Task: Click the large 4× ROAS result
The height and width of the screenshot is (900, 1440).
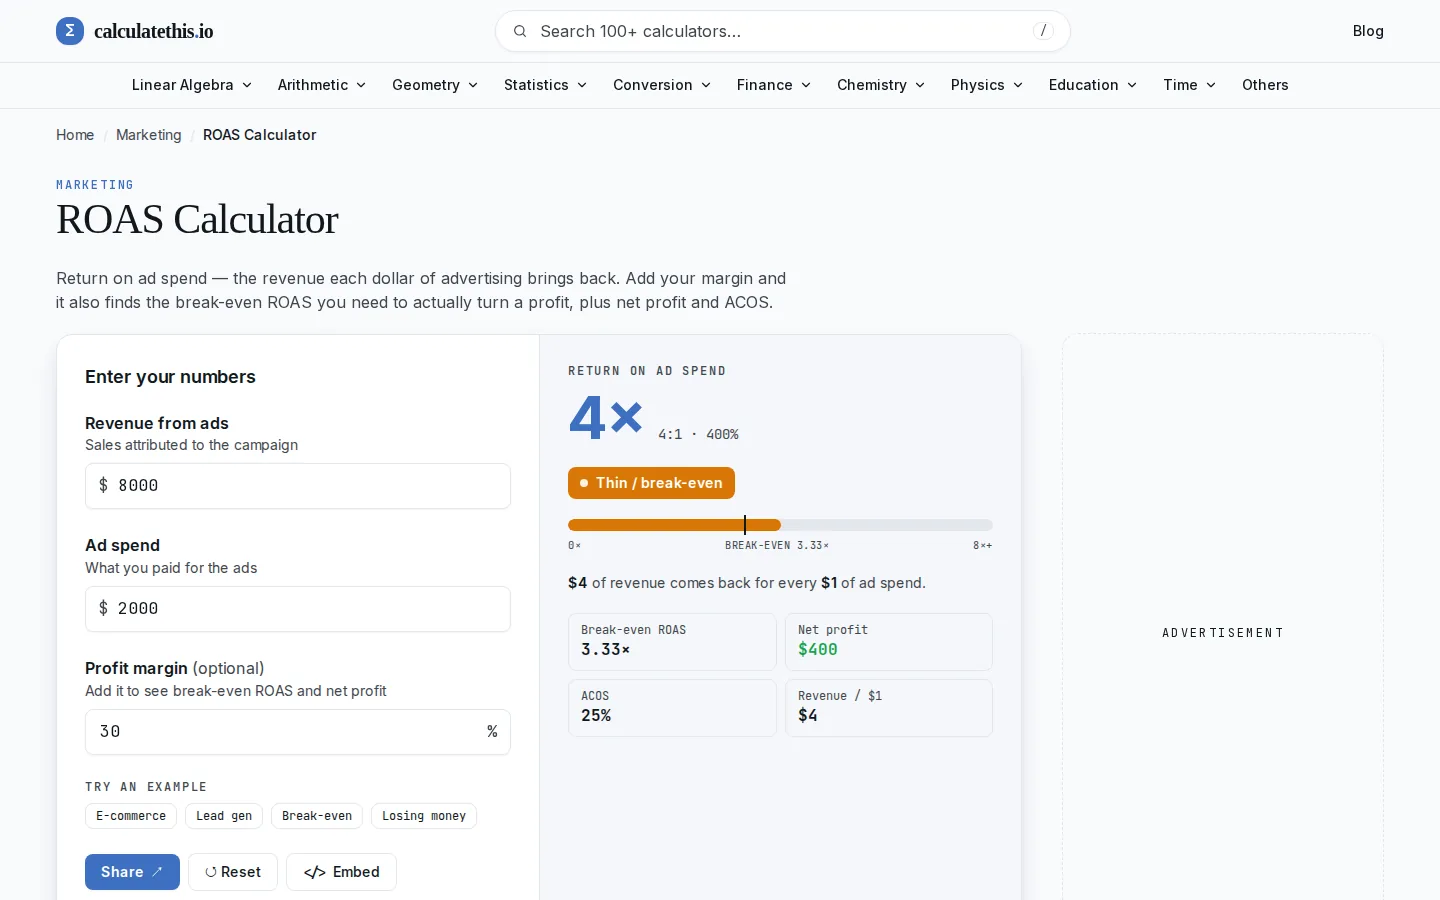Action: coord(605,417)
